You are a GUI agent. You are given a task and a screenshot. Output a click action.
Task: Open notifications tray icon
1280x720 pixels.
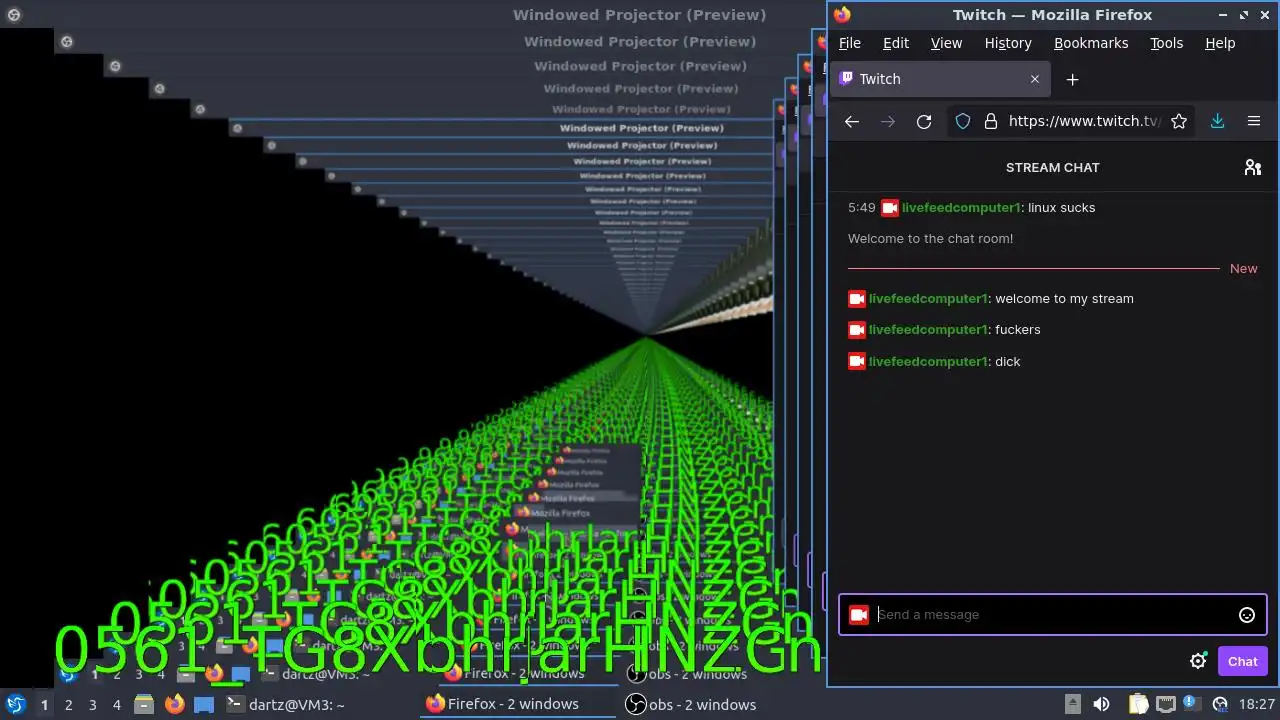pos(1191,703)
